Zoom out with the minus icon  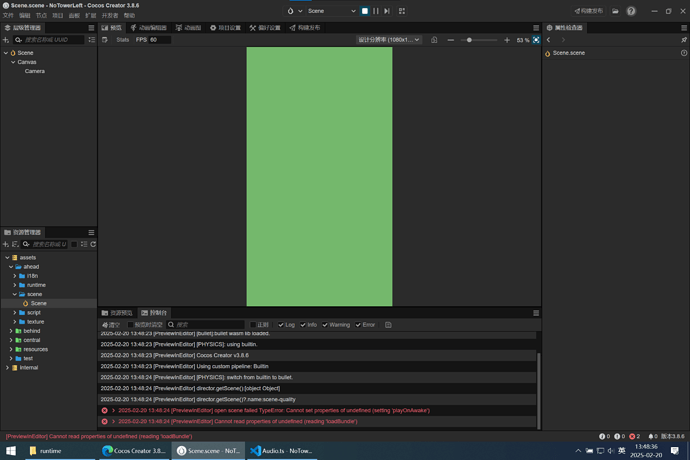coord(451,40)
